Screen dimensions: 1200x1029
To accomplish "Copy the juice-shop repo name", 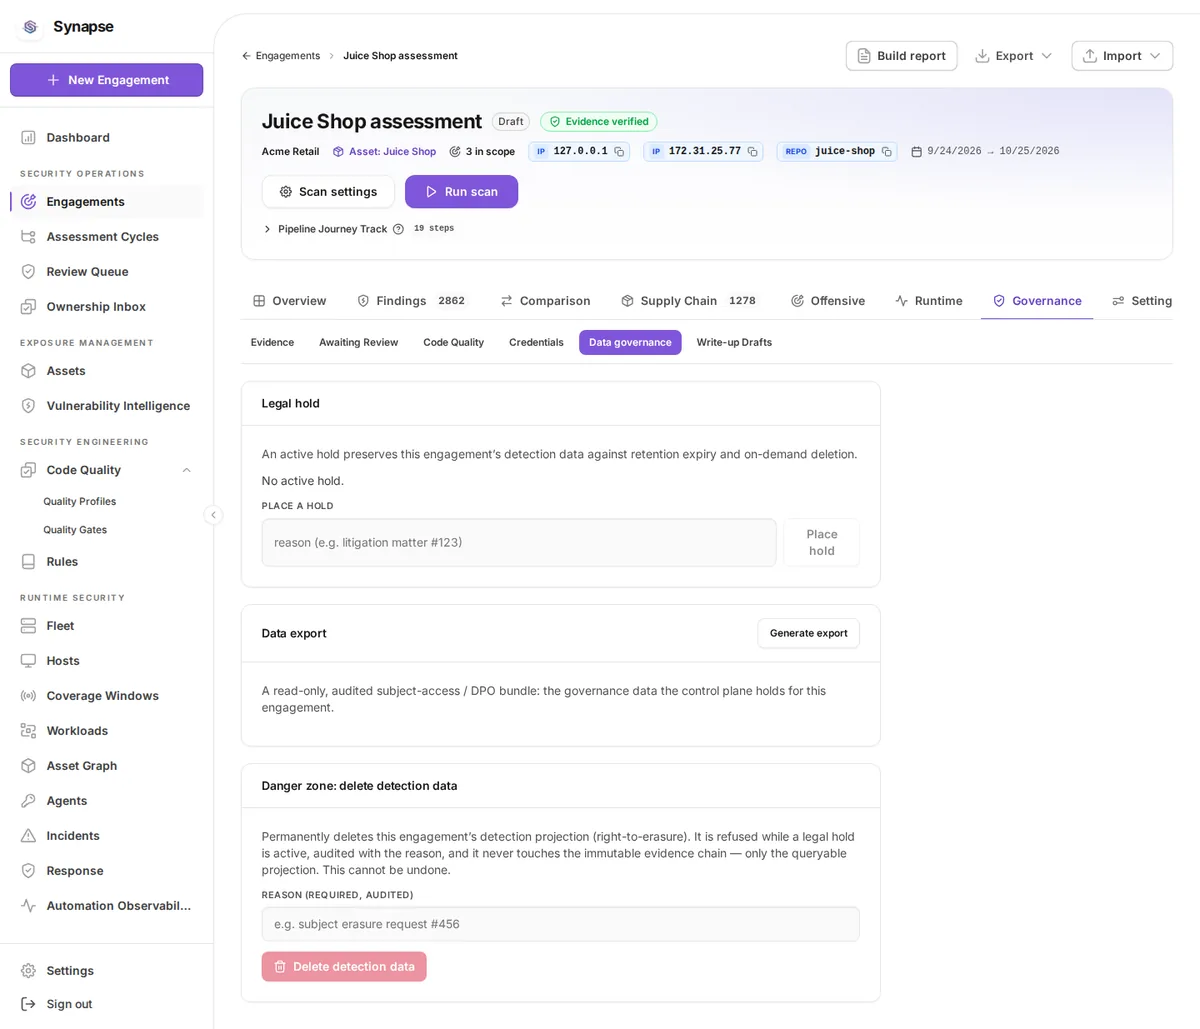I will [886, 152].
